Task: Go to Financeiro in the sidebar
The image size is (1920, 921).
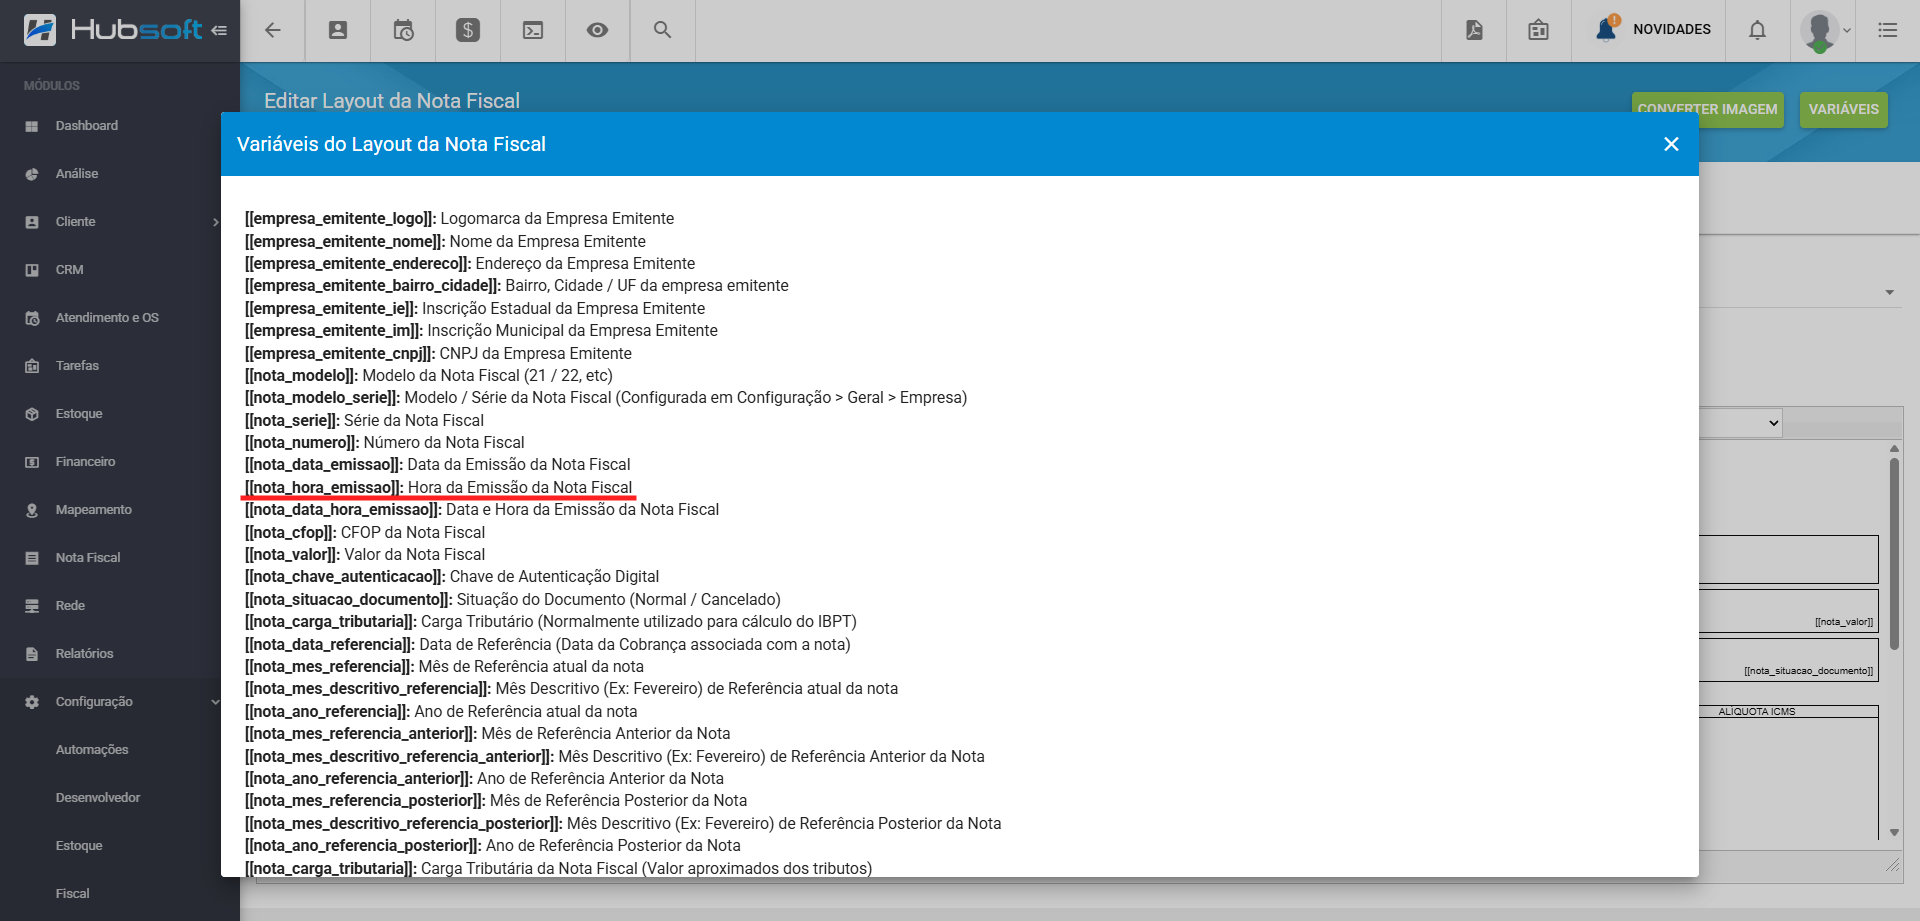Action: 85,462
